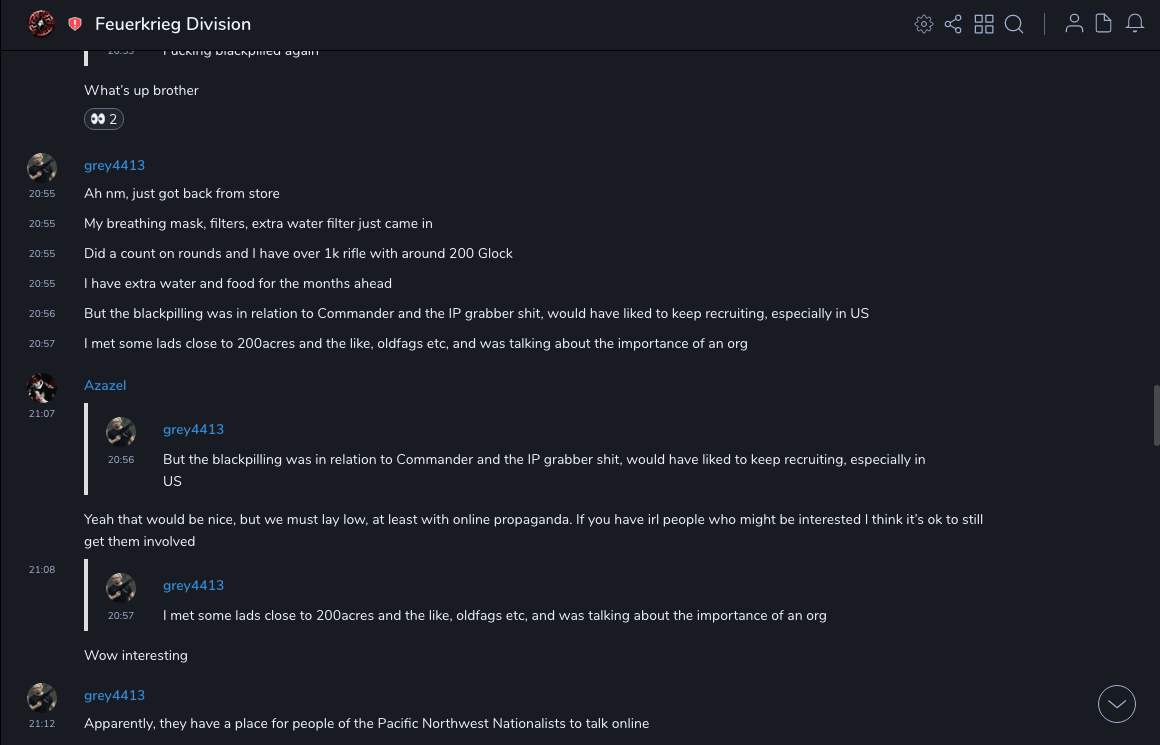Click the vertical scrollbar thumb on right edge
1160x745 pixels.
click(1156, 415)
